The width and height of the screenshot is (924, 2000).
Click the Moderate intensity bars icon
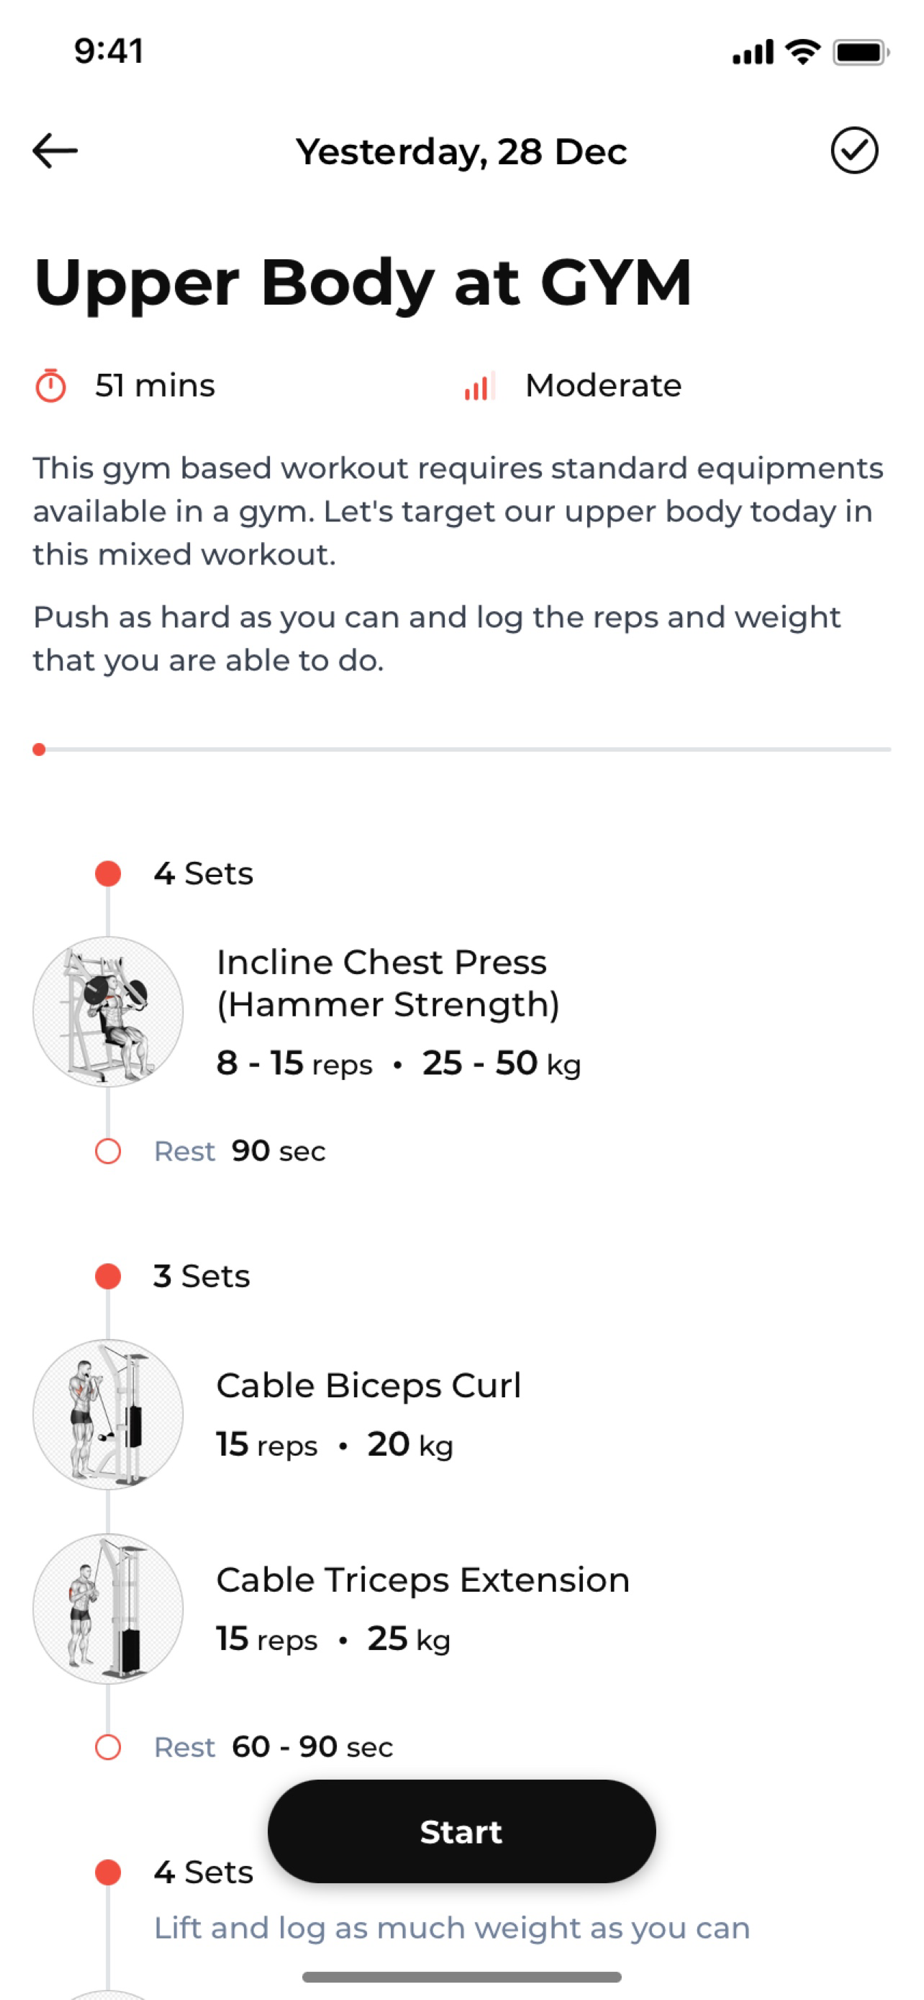[479, 387]
